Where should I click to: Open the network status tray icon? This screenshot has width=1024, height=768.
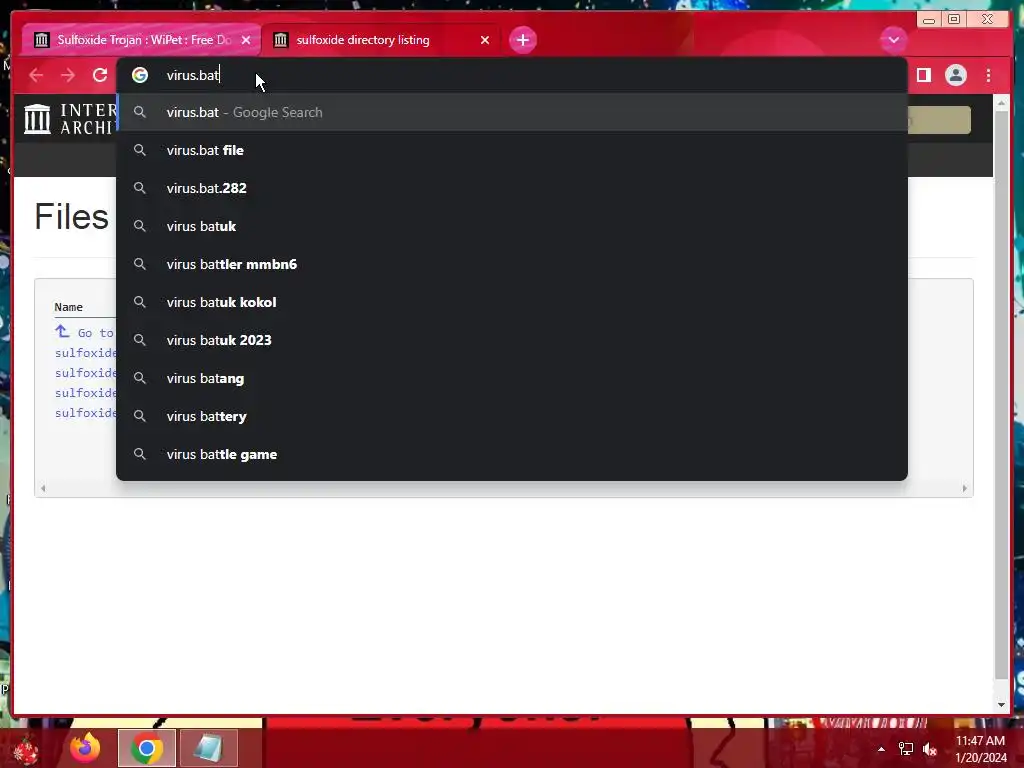[906, 749]
